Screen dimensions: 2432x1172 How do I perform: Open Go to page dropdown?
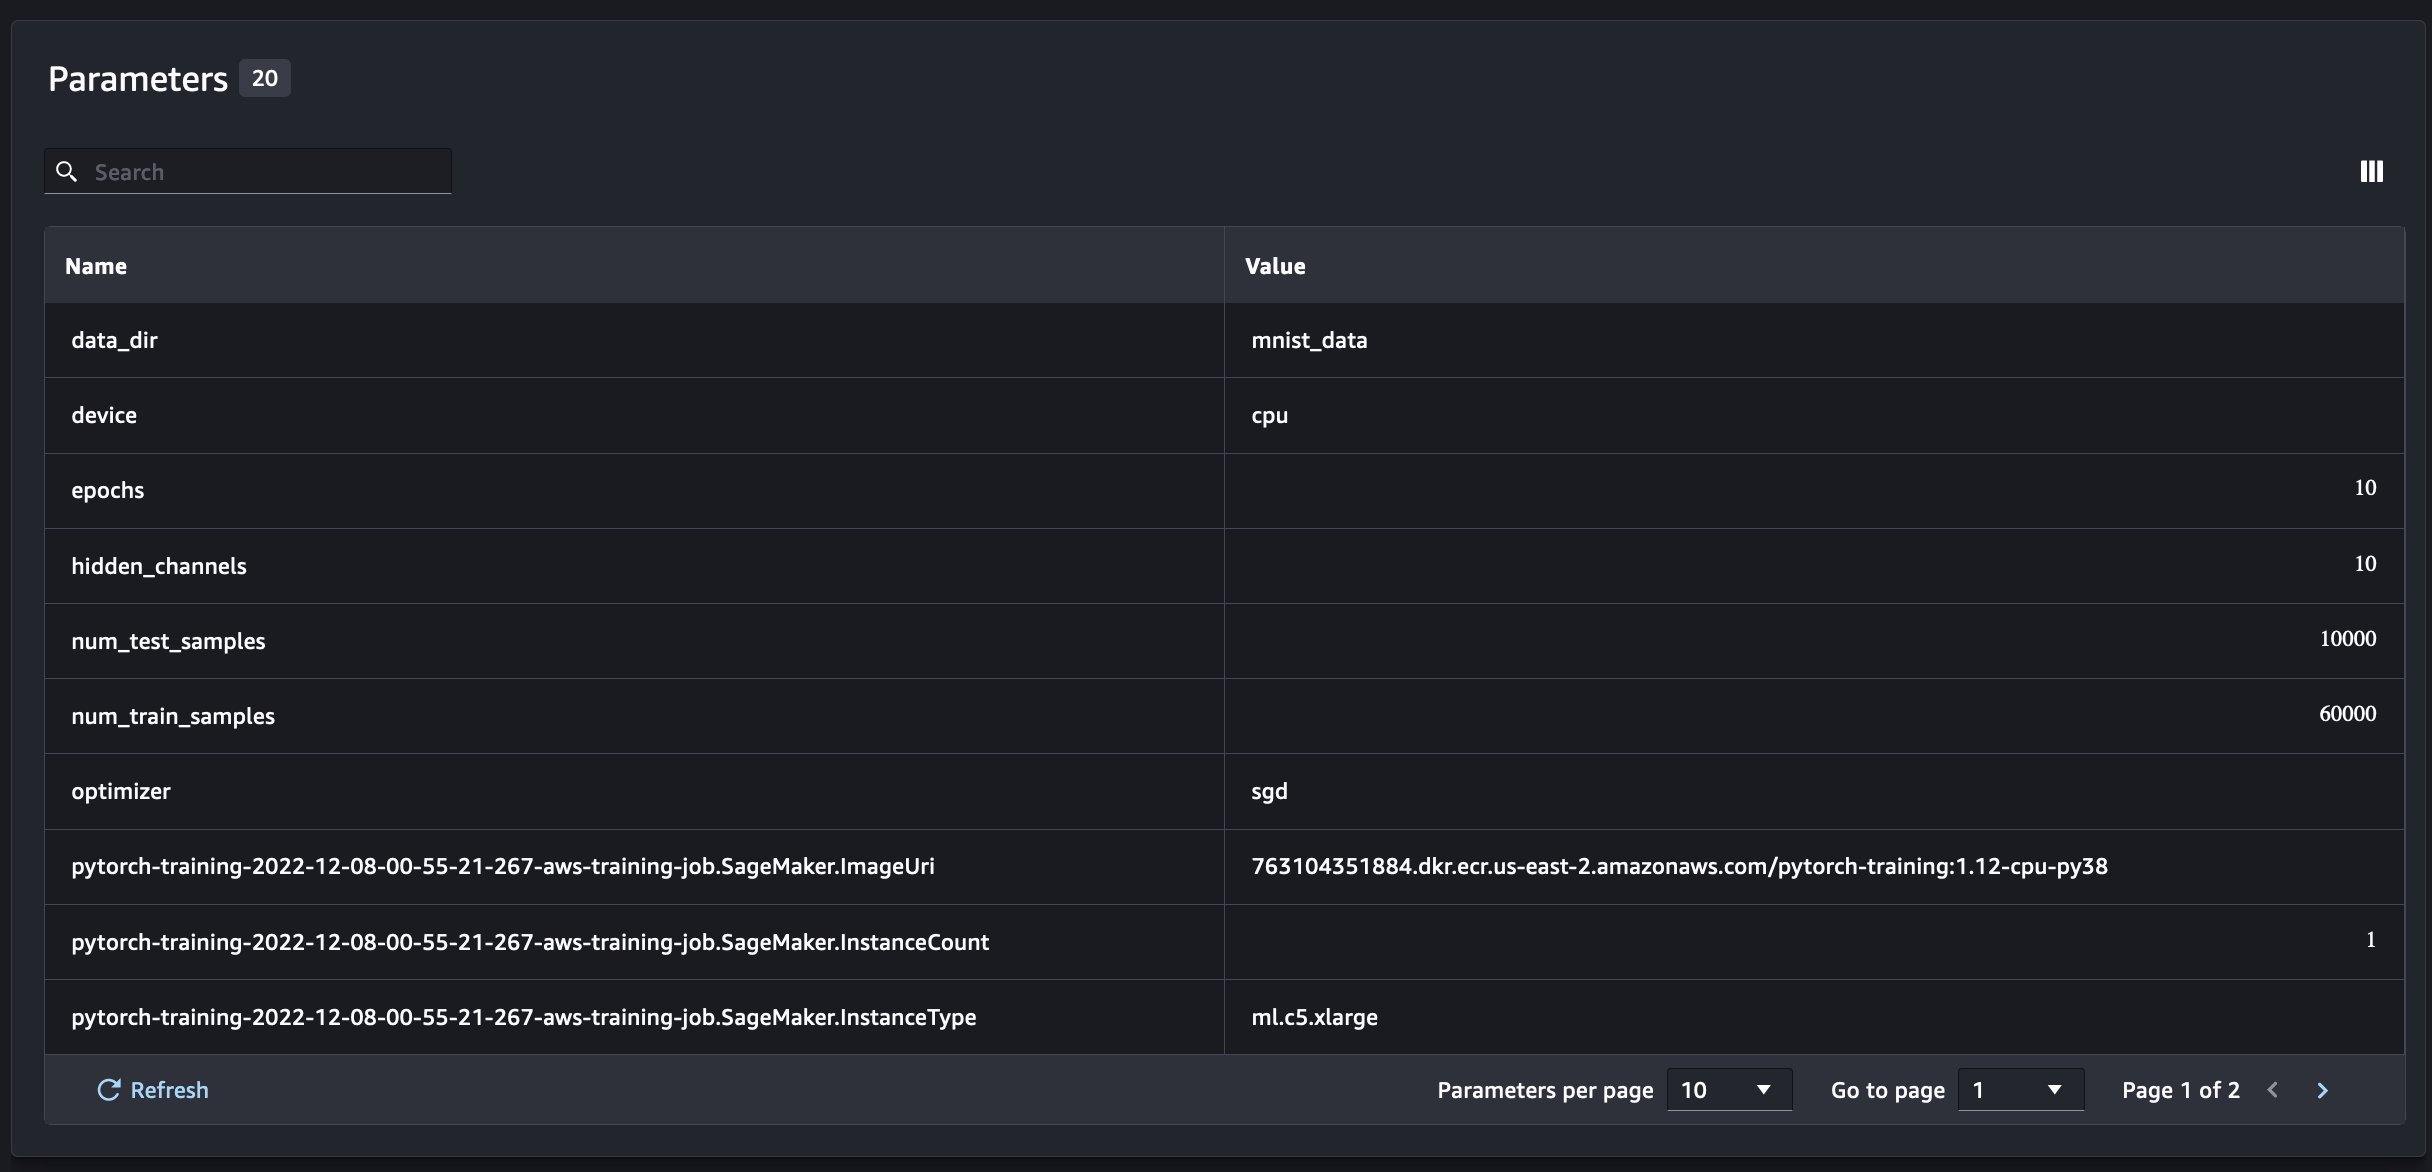(x=2019, y=1090)
